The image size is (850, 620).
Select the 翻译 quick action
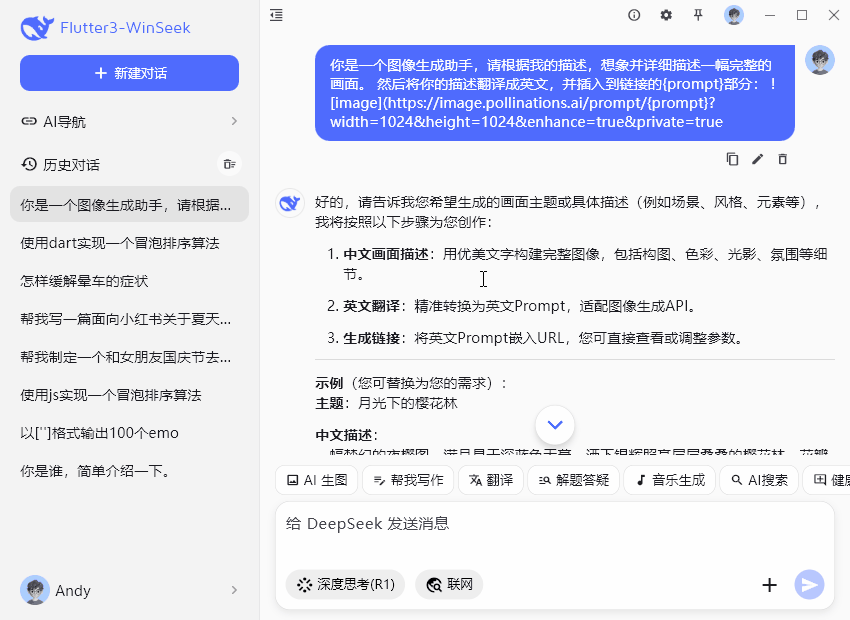pyautogui.click(x=491, y=480)
